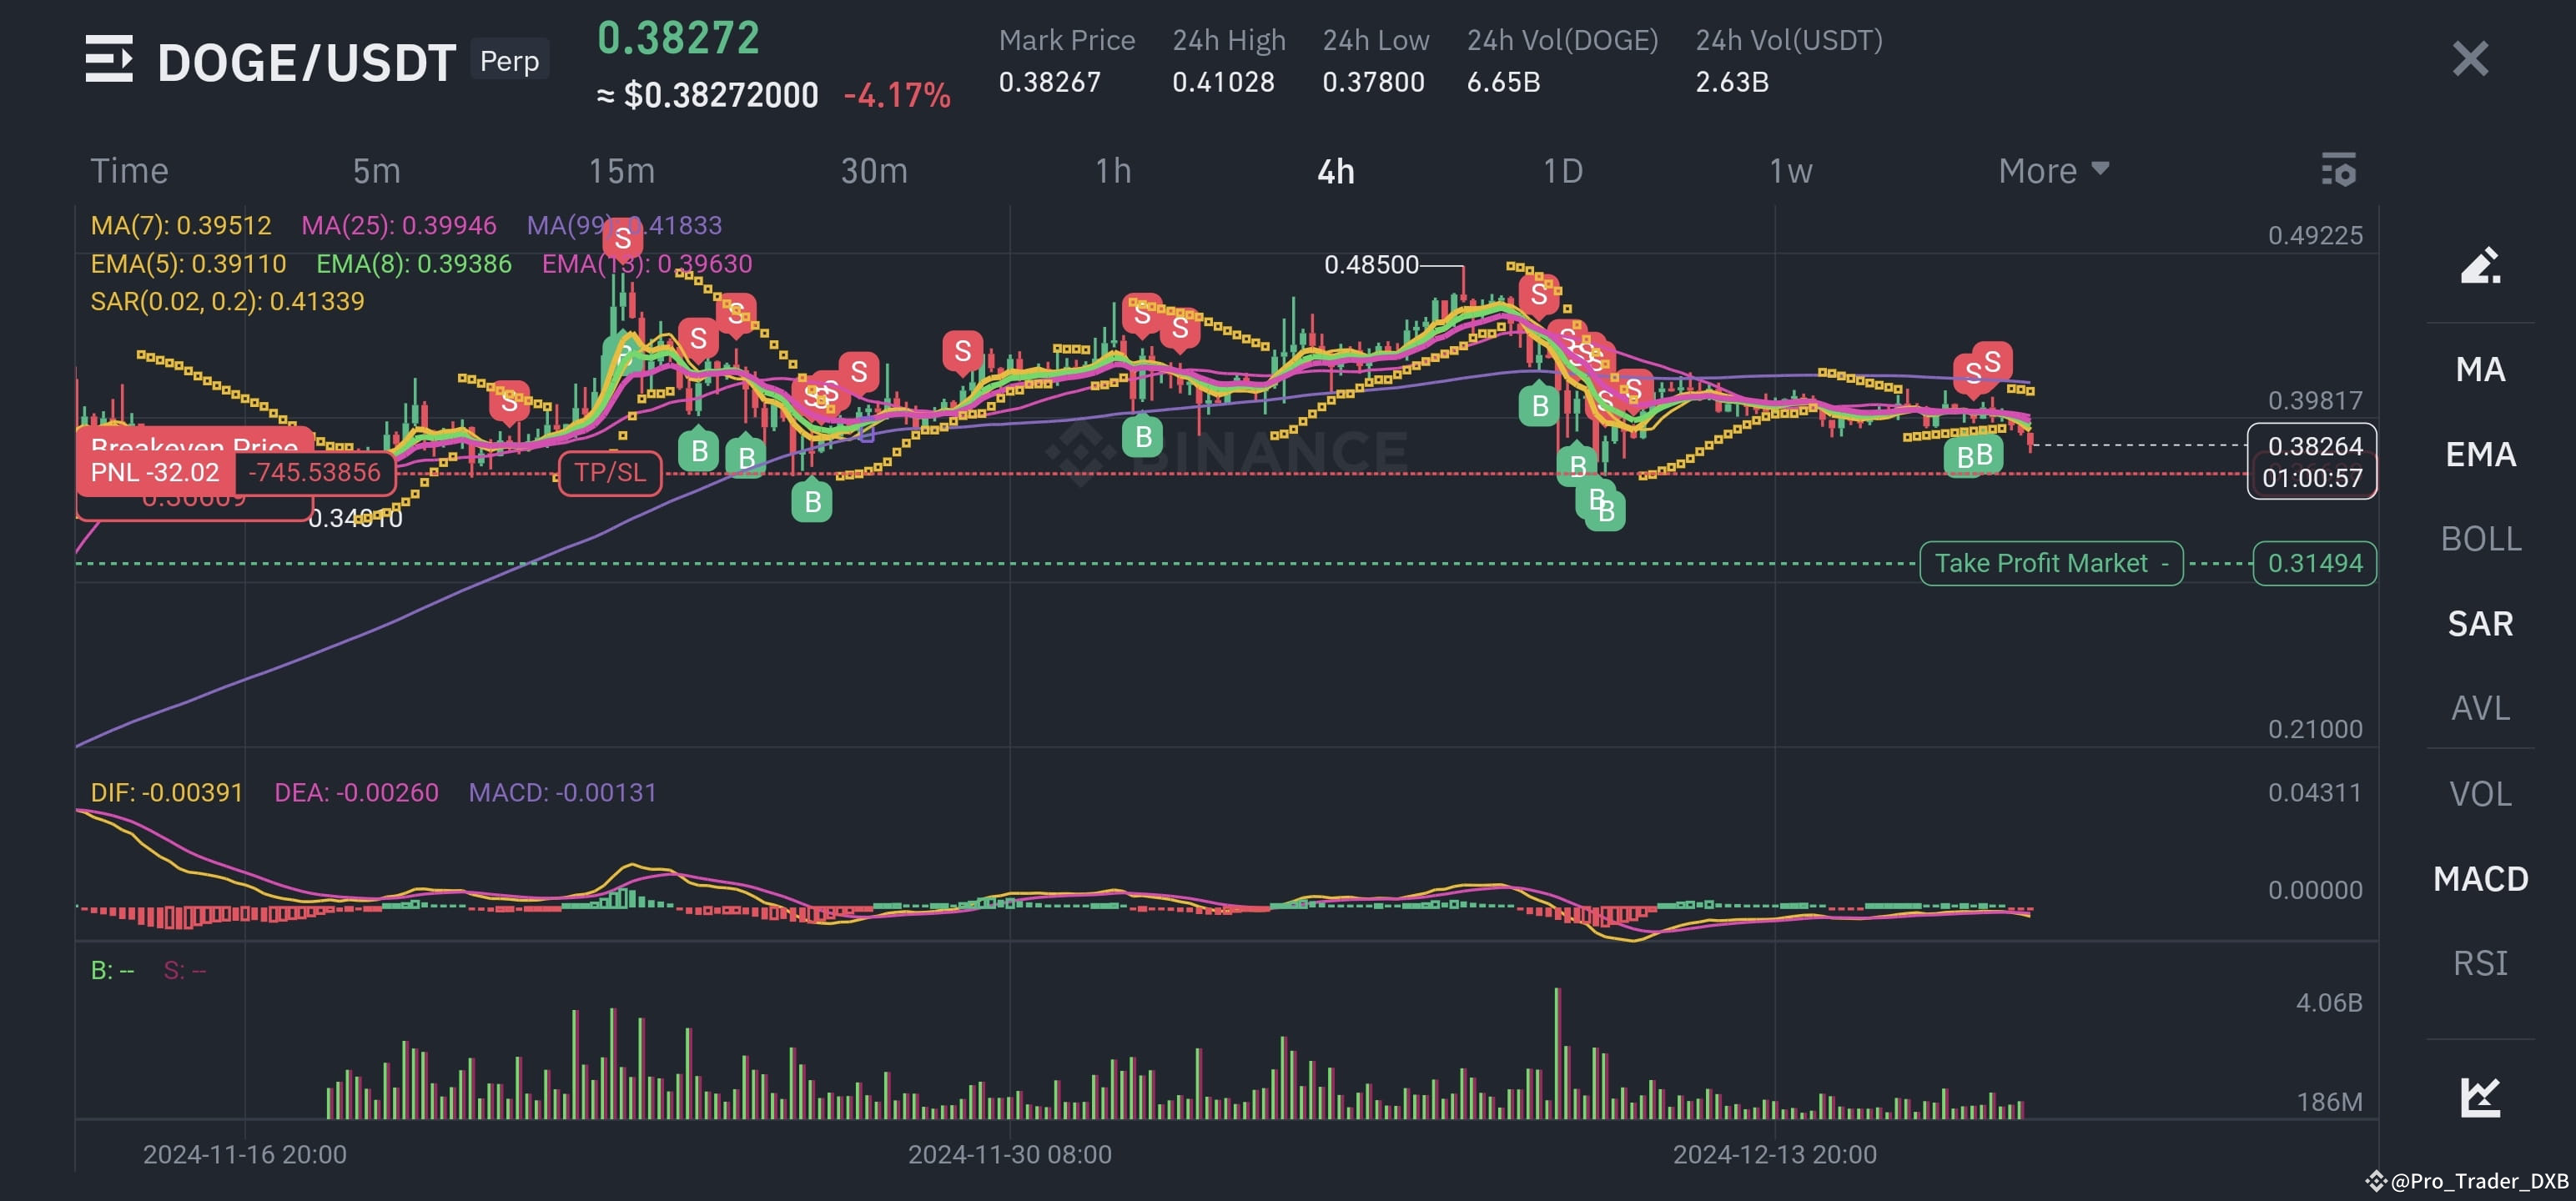
Task: Select the MA indicator in right sidebar
Action: click(2481, 369)
